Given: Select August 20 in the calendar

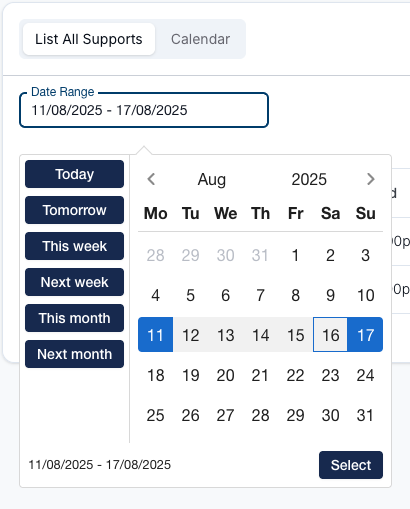Looking at the screenshot, I should pyautogui.click(x=225, y=375).
